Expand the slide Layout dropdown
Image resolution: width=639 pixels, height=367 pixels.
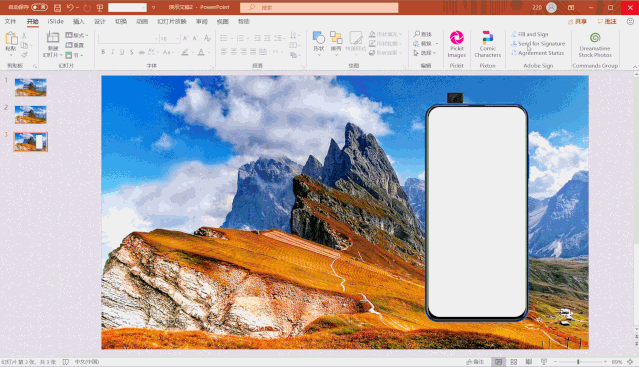[x=77, y=35]
